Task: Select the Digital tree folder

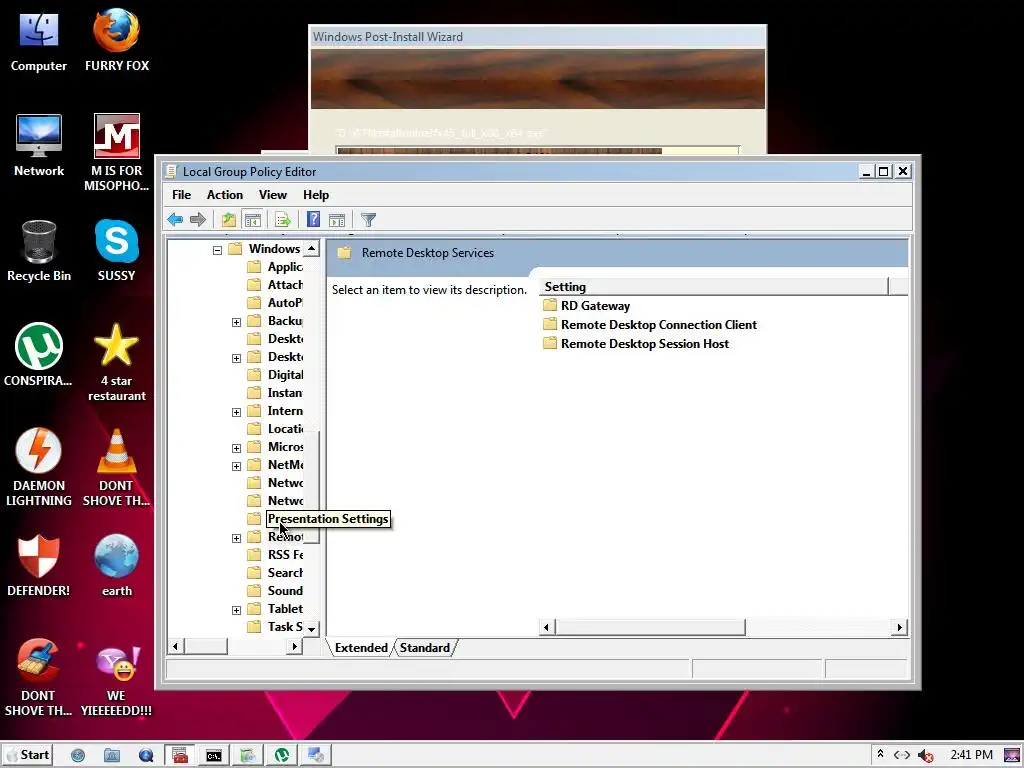Action: point(275,374)
